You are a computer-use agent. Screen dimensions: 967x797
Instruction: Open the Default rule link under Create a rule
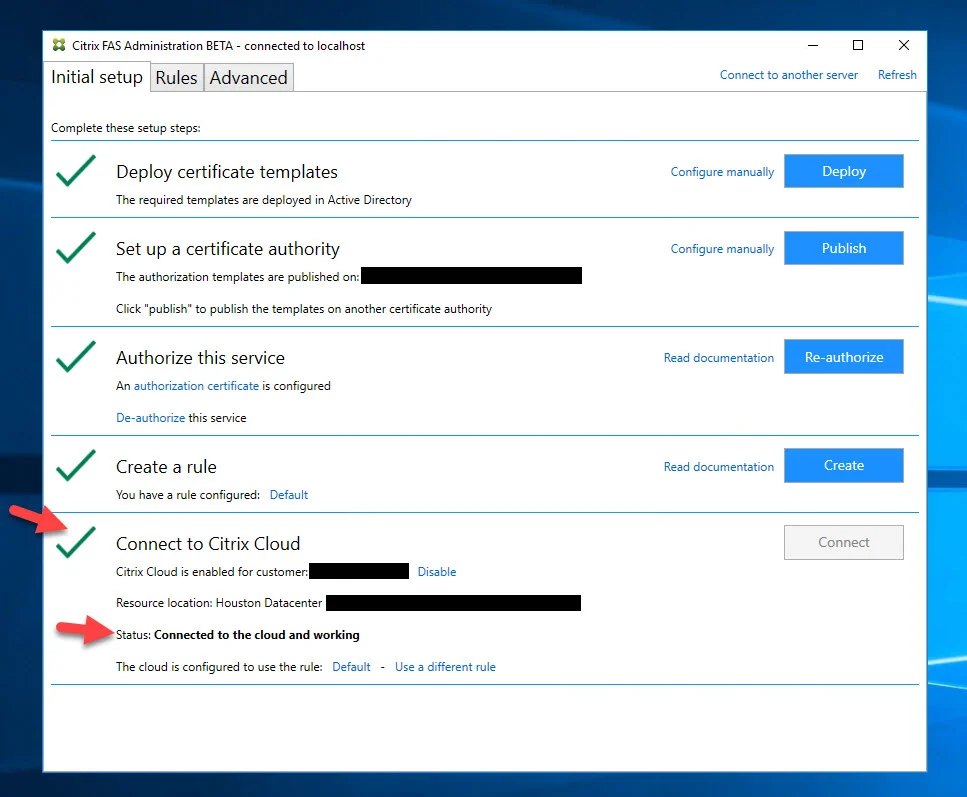(x=289, y=495)
